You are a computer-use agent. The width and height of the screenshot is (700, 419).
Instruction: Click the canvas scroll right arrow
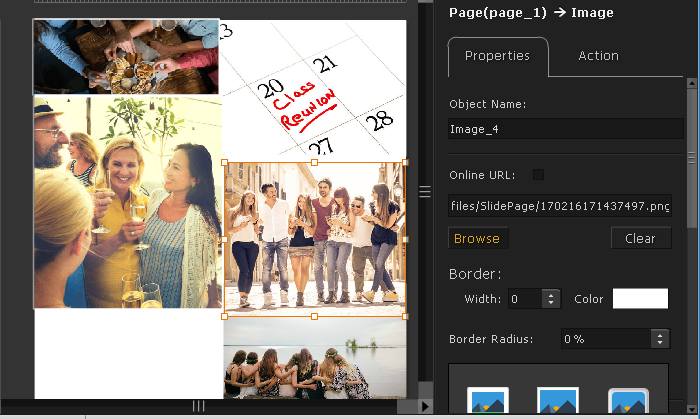425,406
